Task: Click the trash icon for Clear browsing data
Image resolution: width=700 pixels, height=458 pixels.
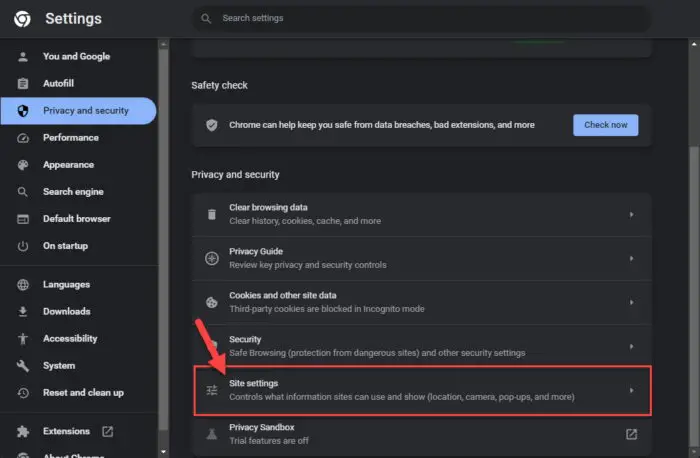Action: point(211,214)
